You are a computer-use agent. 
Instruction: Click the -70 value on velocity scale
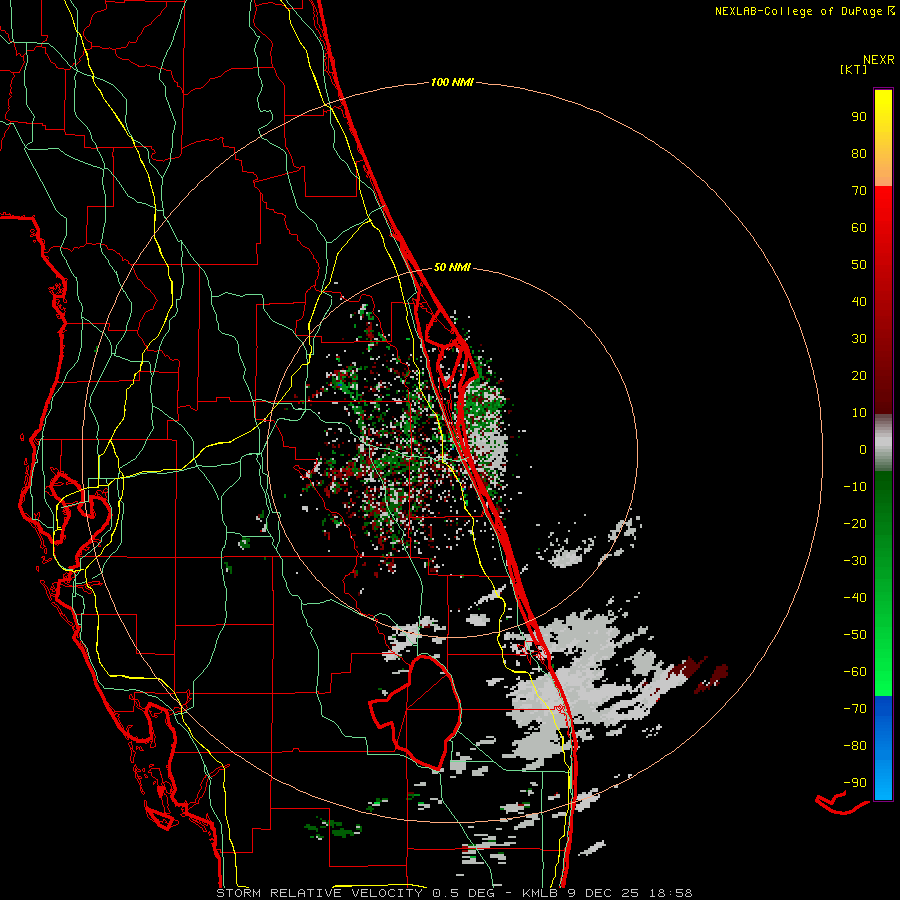pyautogui.click(x=855, y=708)
